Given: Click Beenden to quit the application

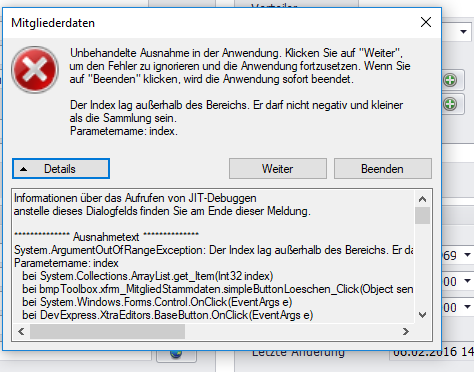Looking at the screenshot, I should point(383,169).
